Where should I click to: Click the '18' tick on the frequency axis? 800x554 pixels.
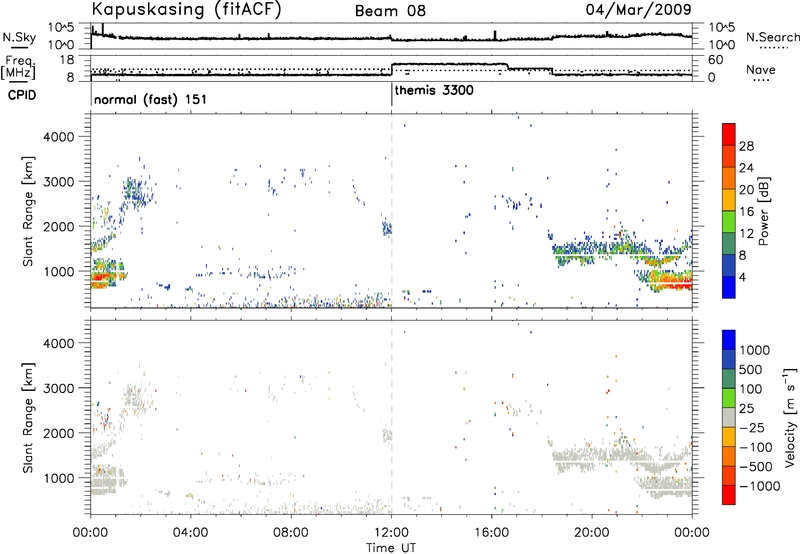[x=66, y=60]
